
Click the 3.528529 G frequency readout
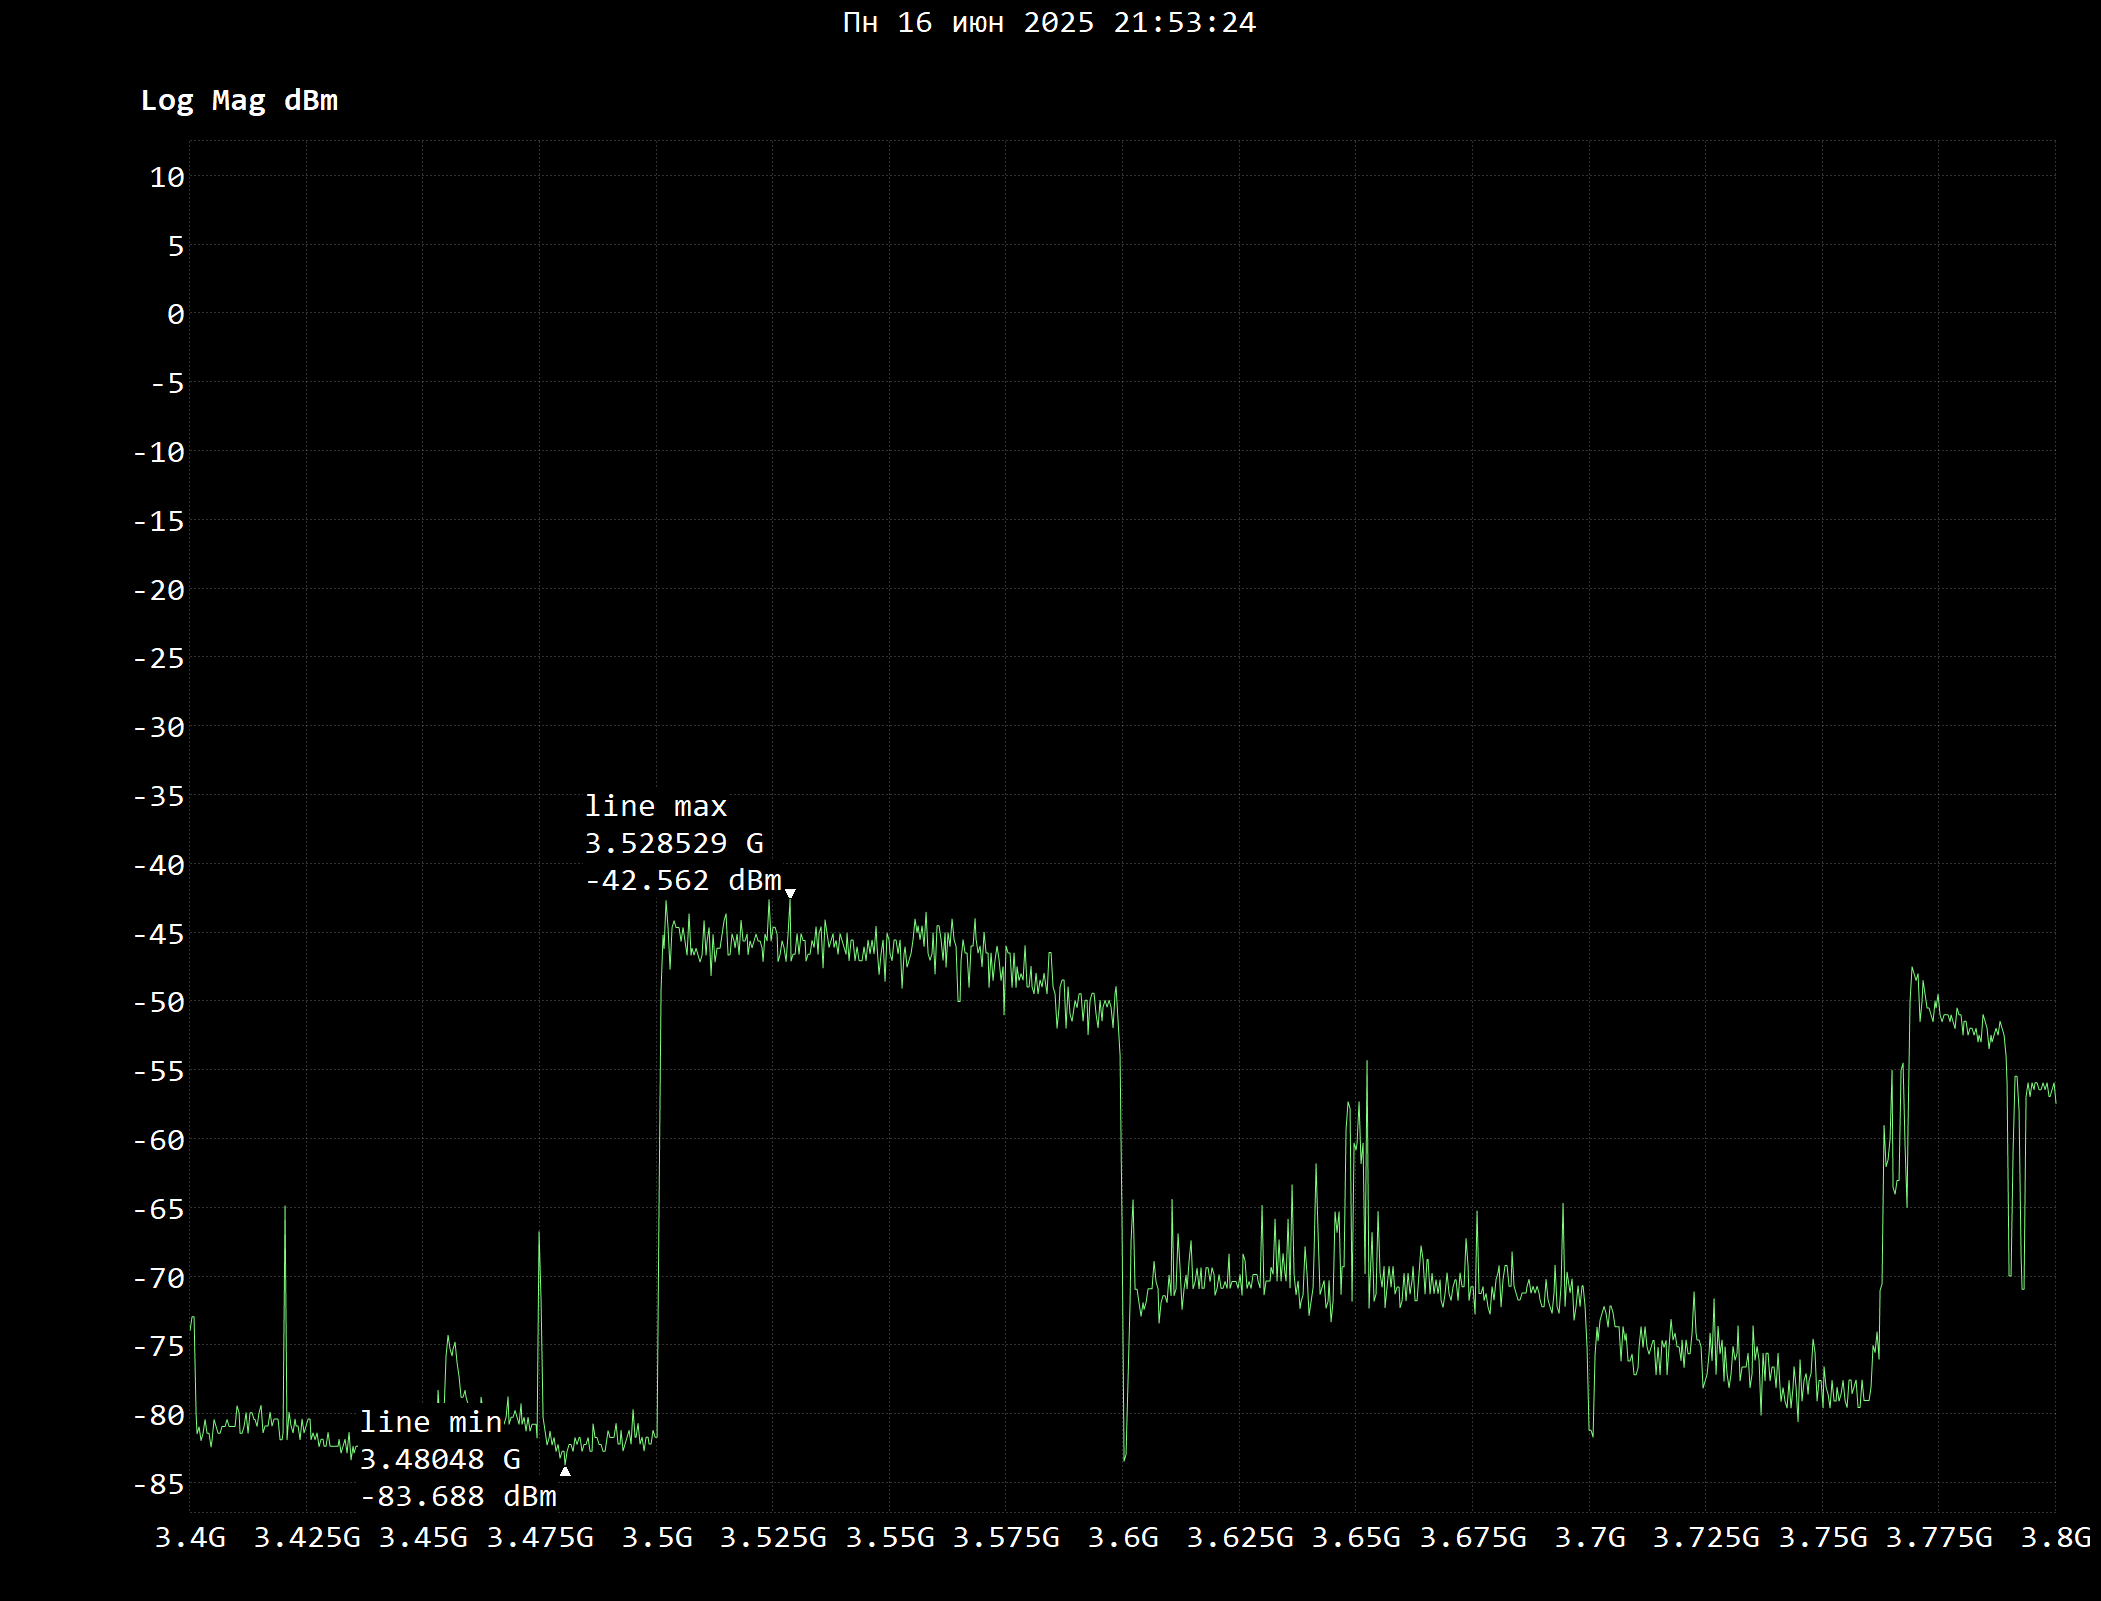674,844
